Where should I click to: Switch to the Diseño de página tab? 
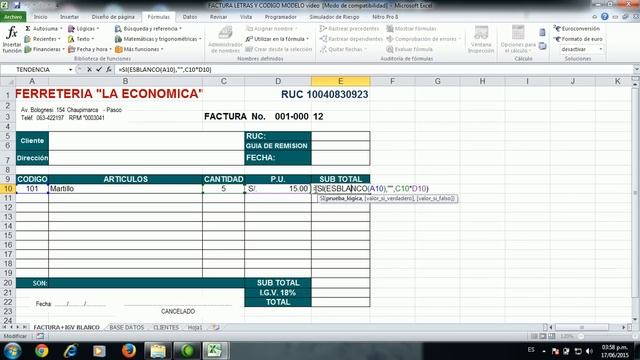(113, 17)
